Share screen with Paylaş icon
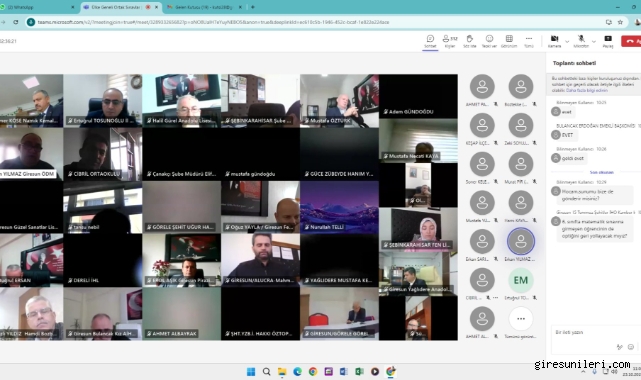The height and width of the screenshot is (380, 641). [x=608, y=41]
